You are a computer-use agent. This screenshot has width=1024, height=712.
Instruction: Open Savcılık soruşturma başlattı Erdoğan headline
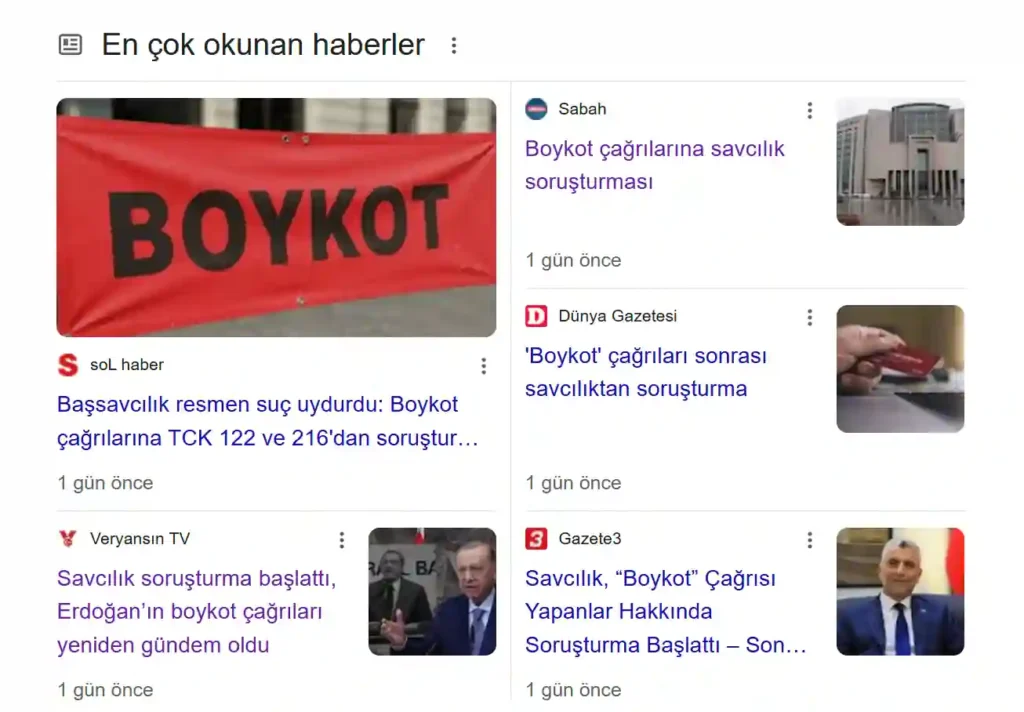[197, 611]
